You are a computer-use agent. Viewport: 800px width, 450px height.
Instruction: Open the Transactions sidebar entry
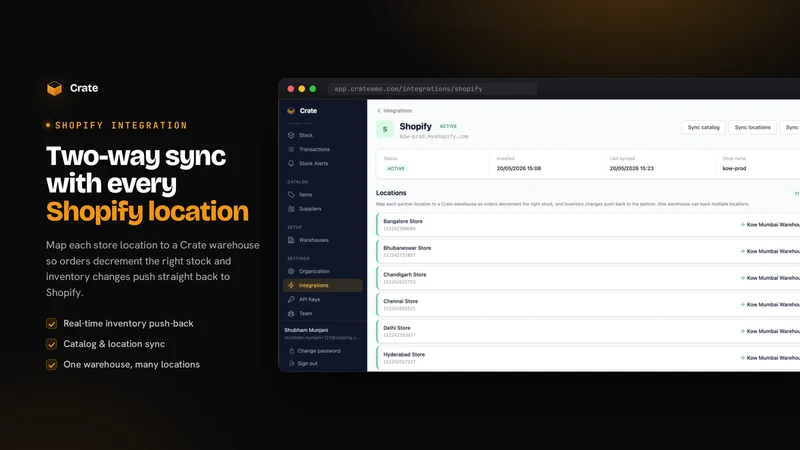314,149
